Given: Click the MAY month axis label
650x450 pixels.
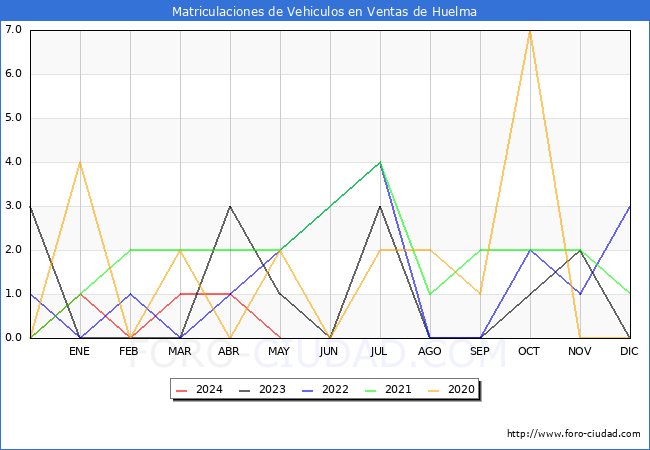Looking at the screenshot, I should pos(279,351).
